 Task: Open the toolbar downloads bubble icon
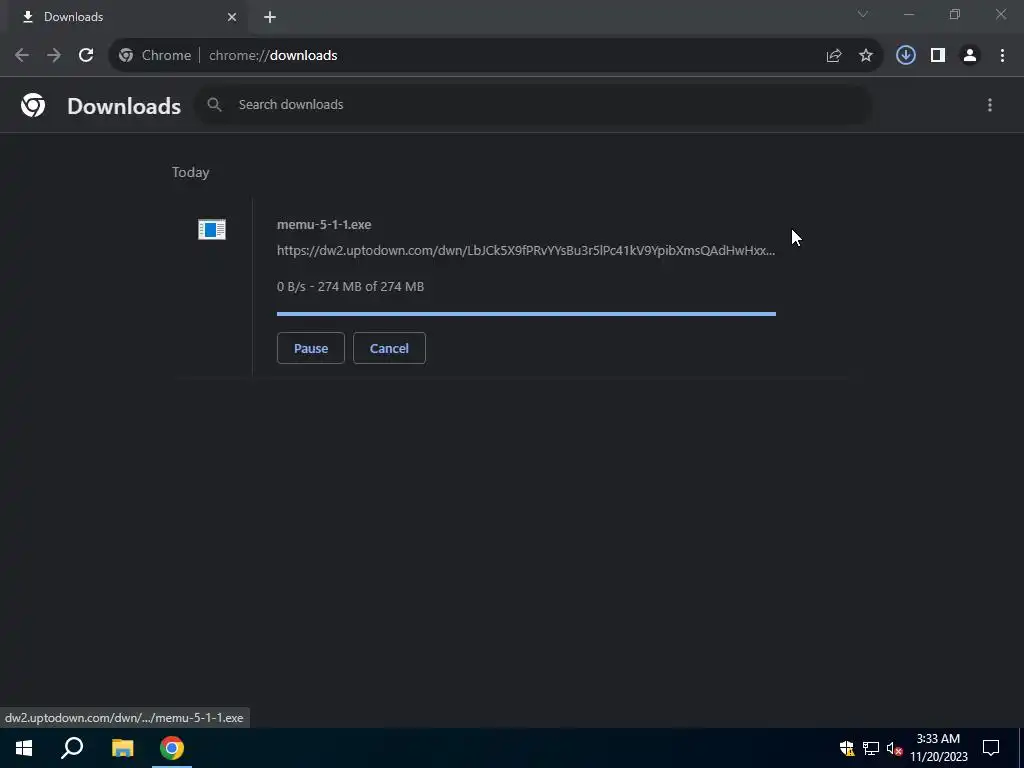click(x=905, y=55)
